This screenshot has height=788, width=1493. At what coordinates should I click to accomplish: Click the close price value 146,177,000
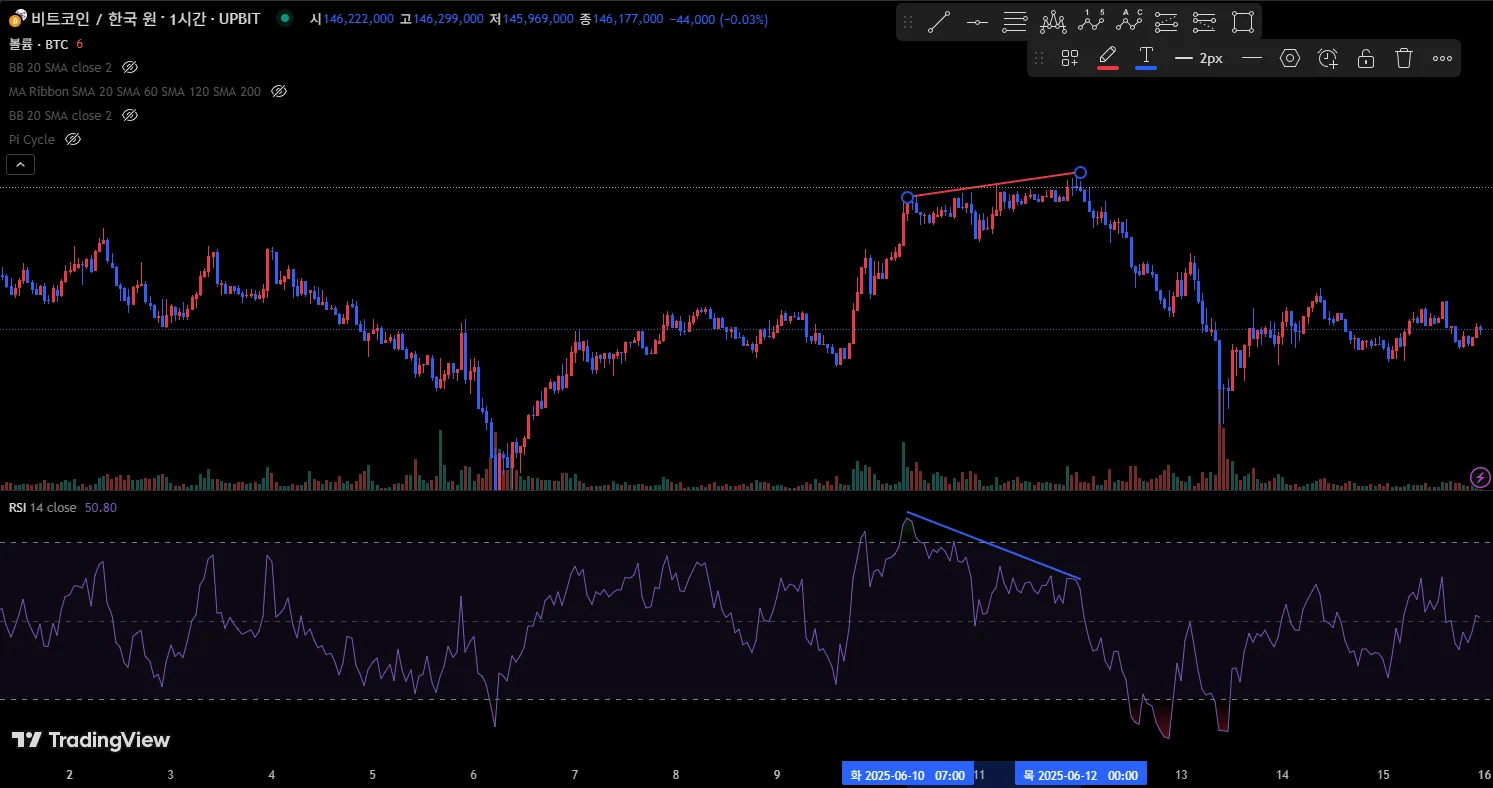[628, 18]
